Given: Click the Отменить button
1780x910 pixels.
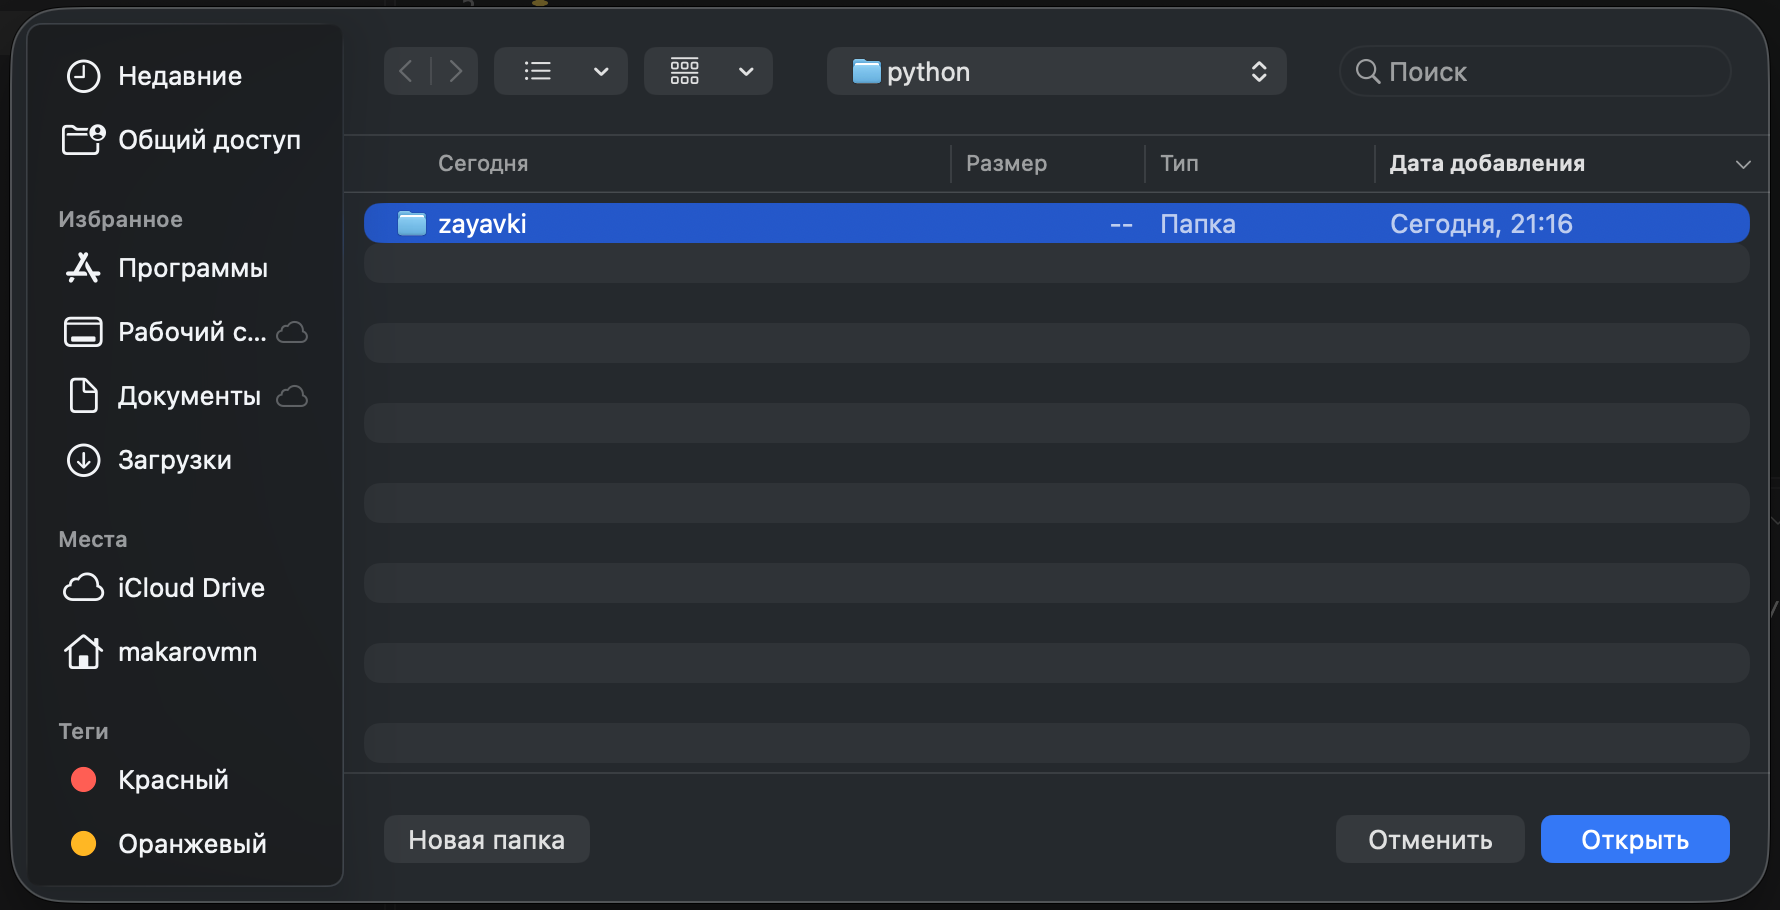Looking at the screenshot, I should (1430, 839).
